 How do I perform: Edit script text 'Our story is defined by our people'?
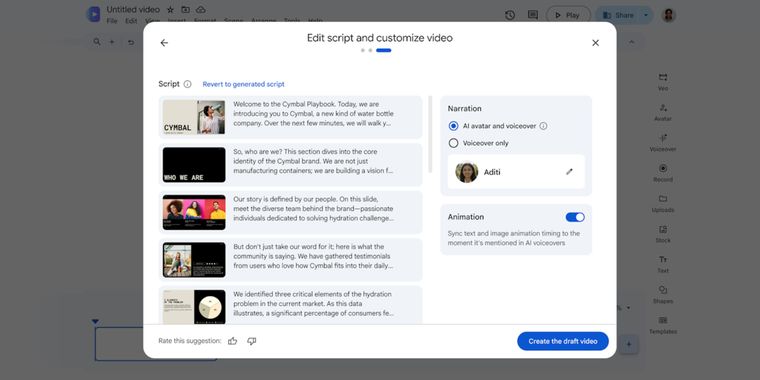tap(313, 209)
